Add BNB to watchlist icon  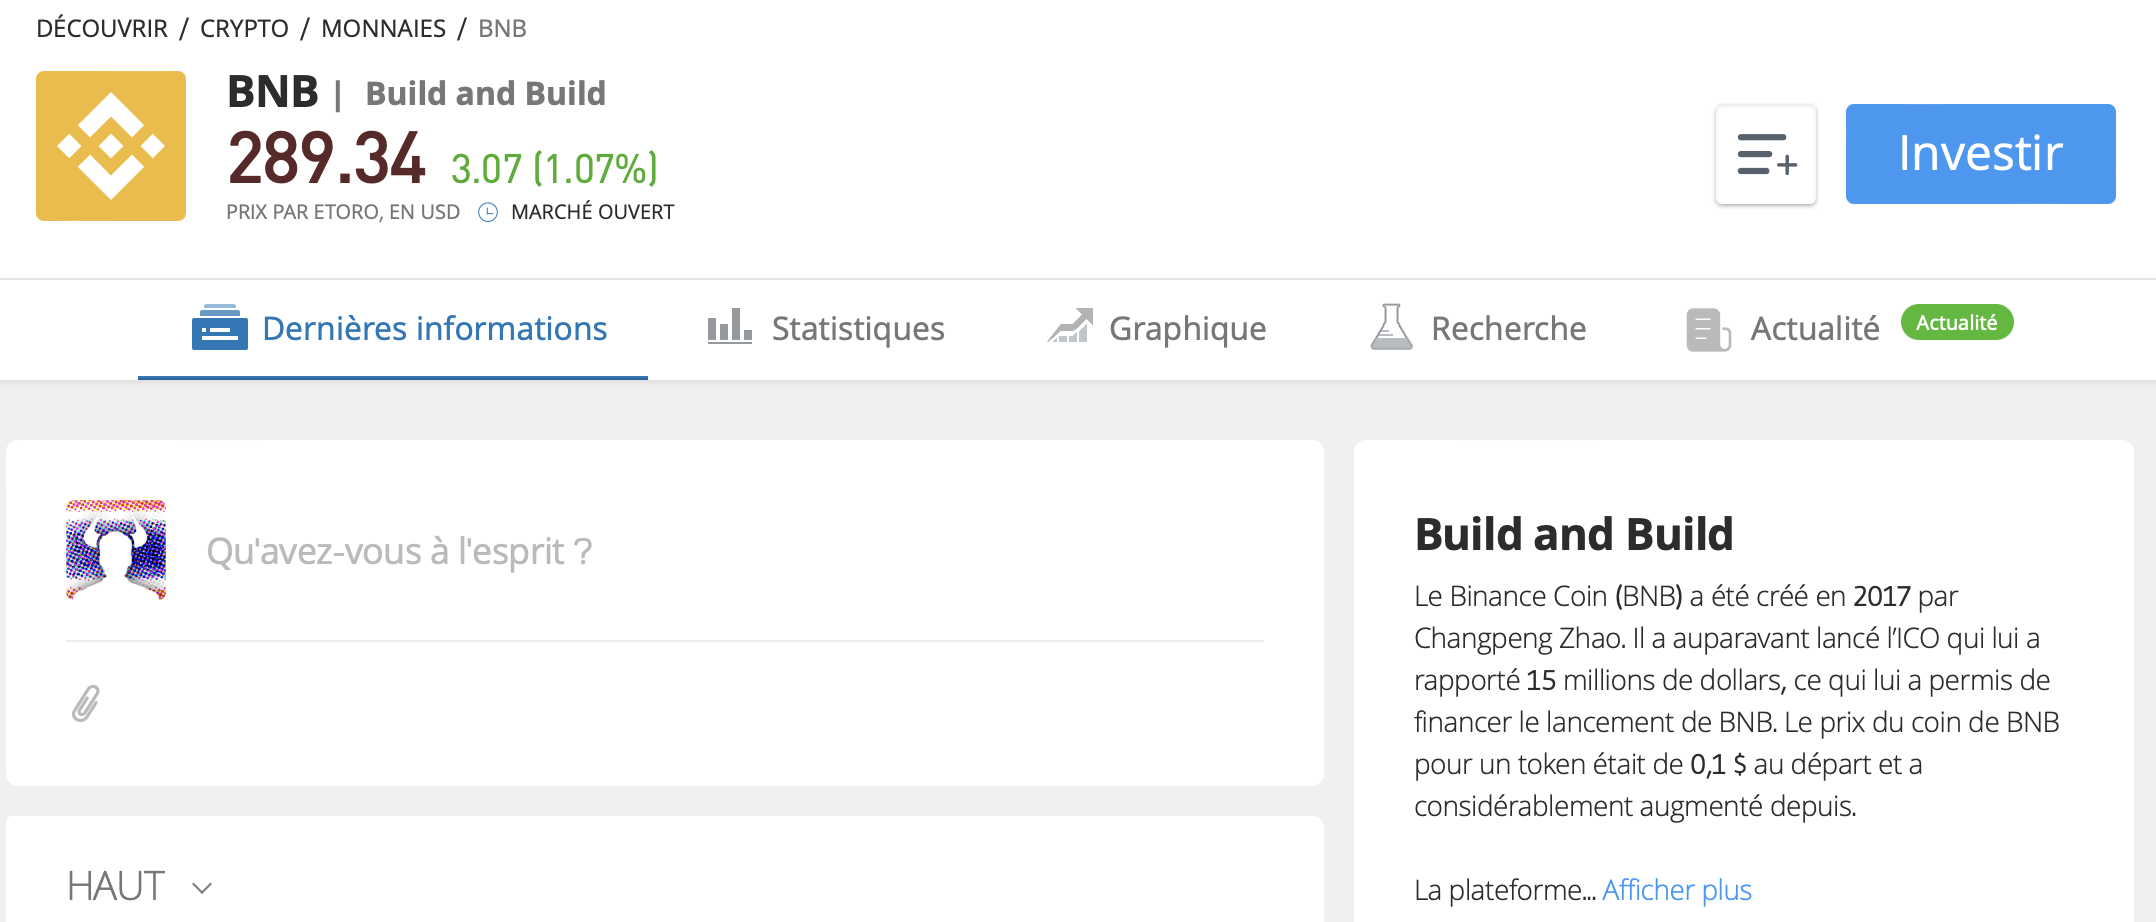click(x=1766, y=155)
